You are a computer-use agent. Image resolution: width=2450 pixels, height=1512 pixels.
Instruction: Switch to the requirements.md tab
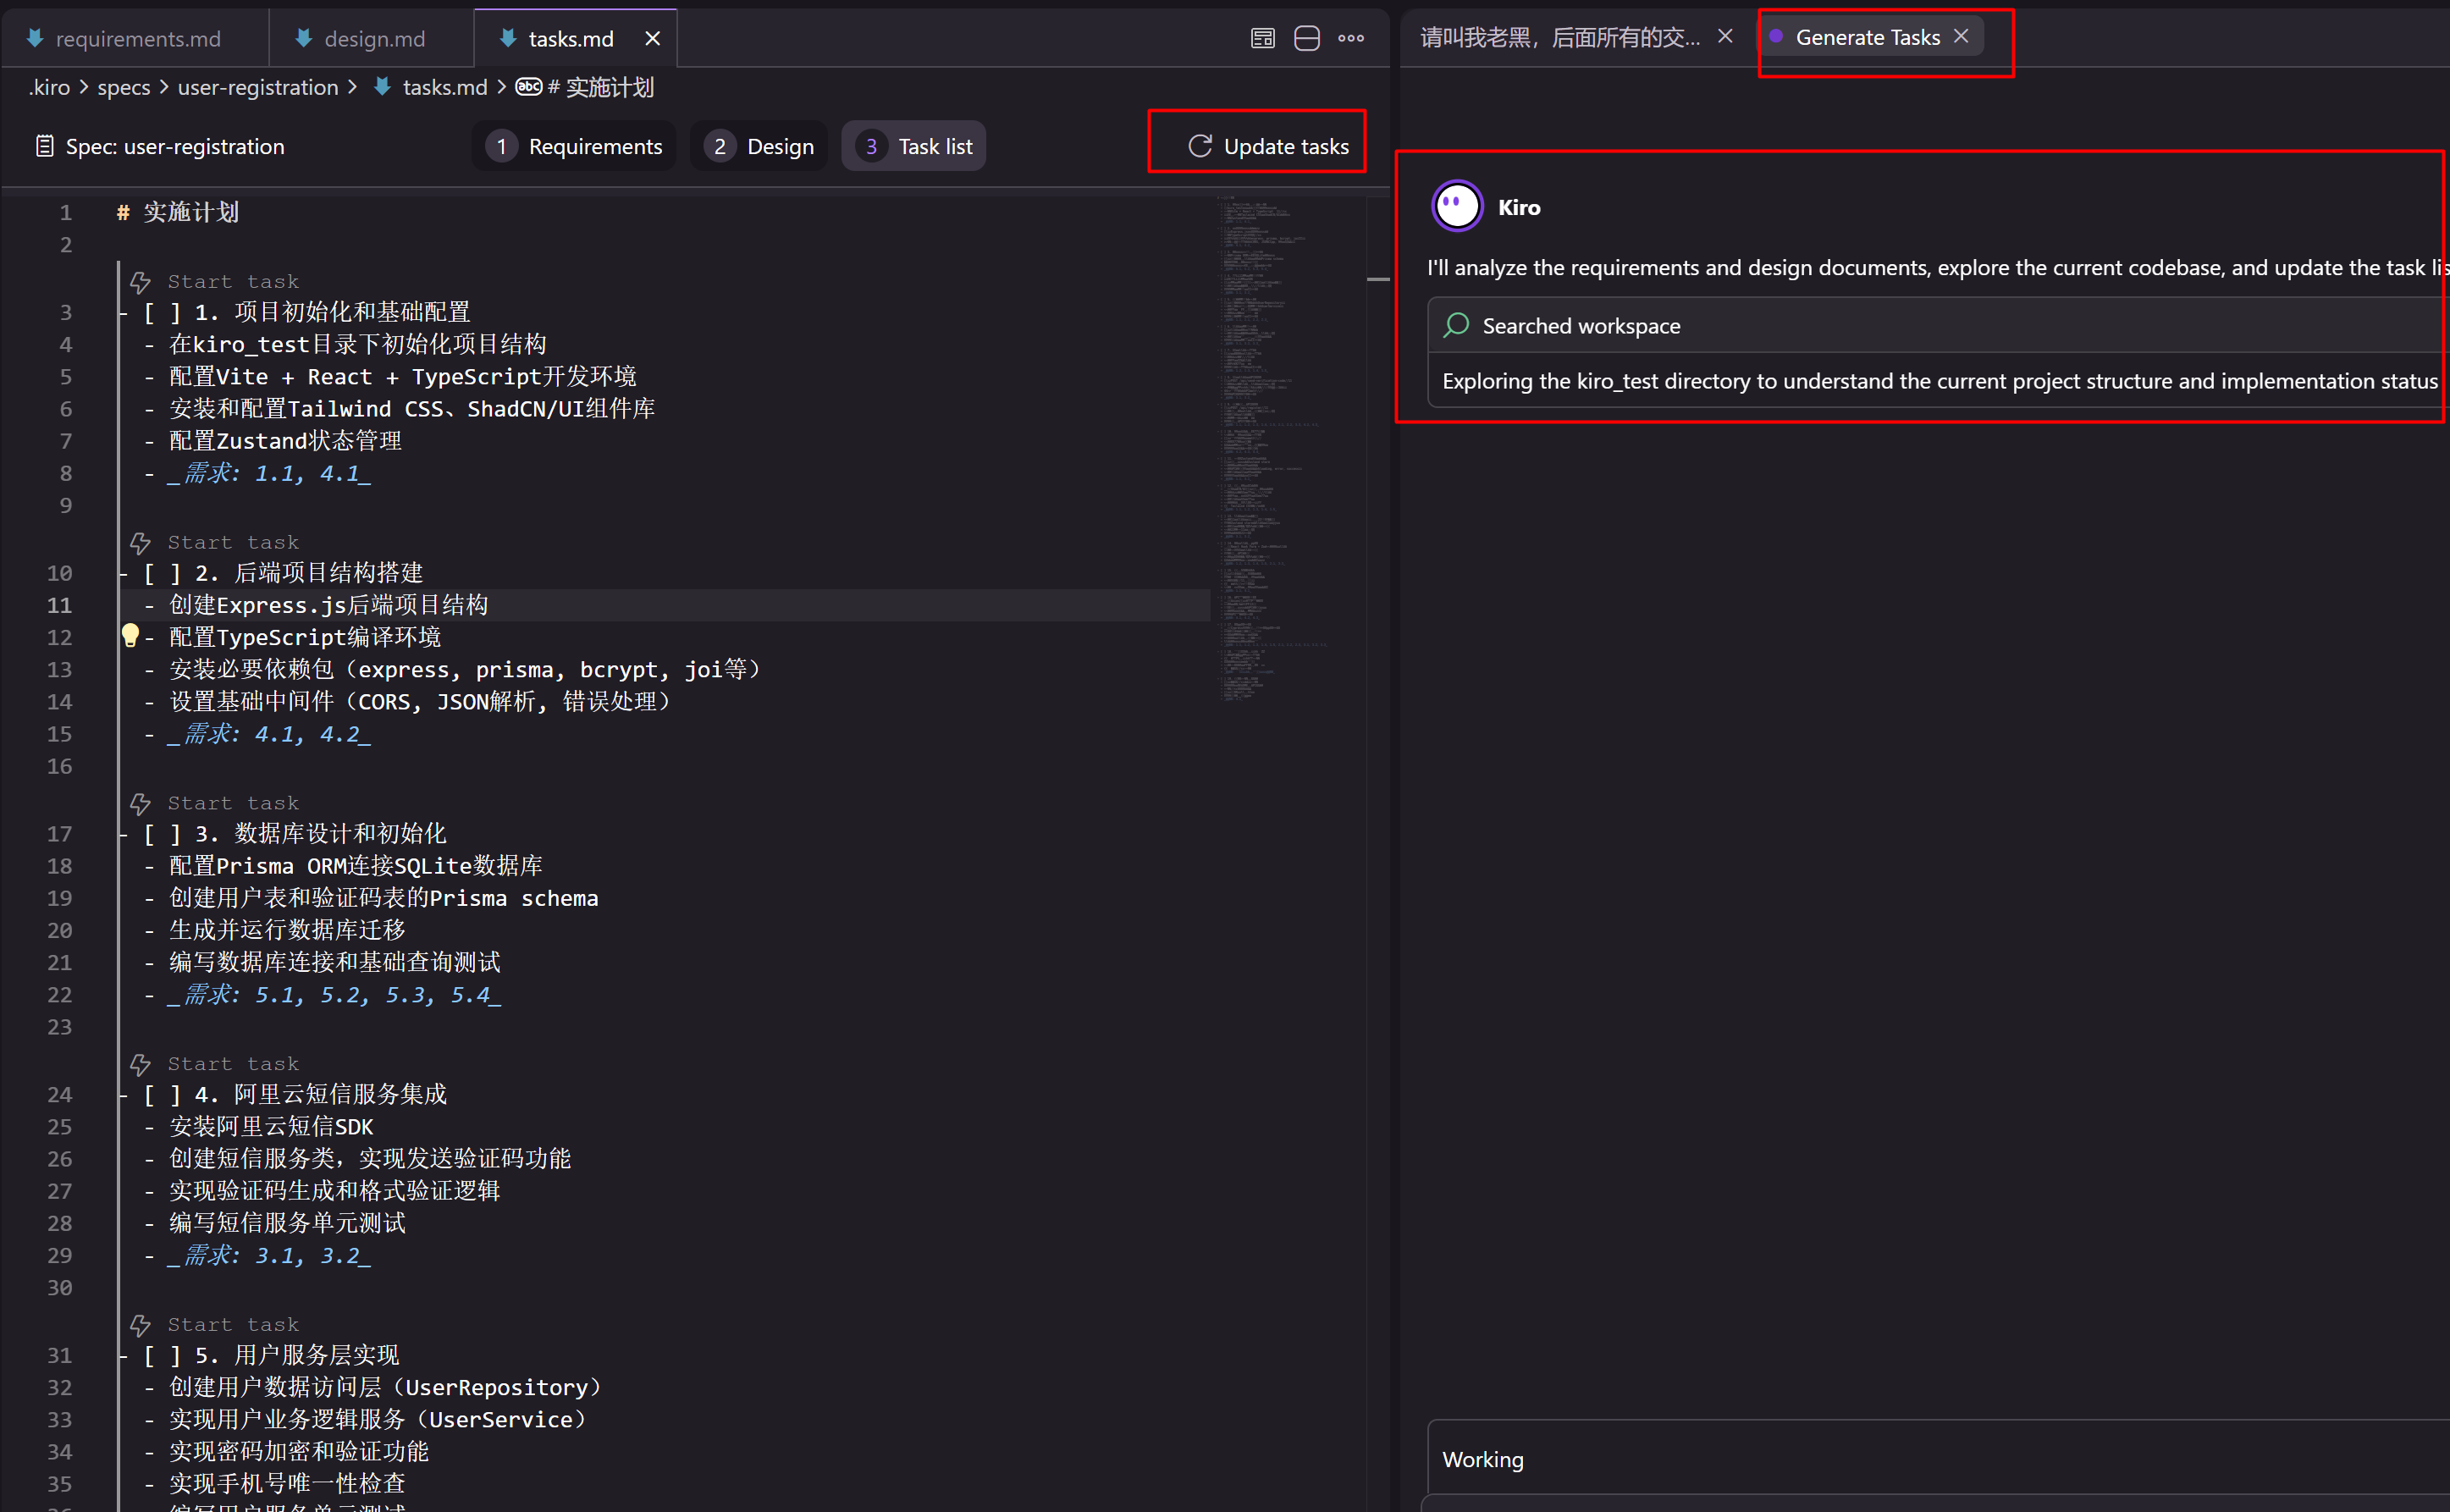137,38
